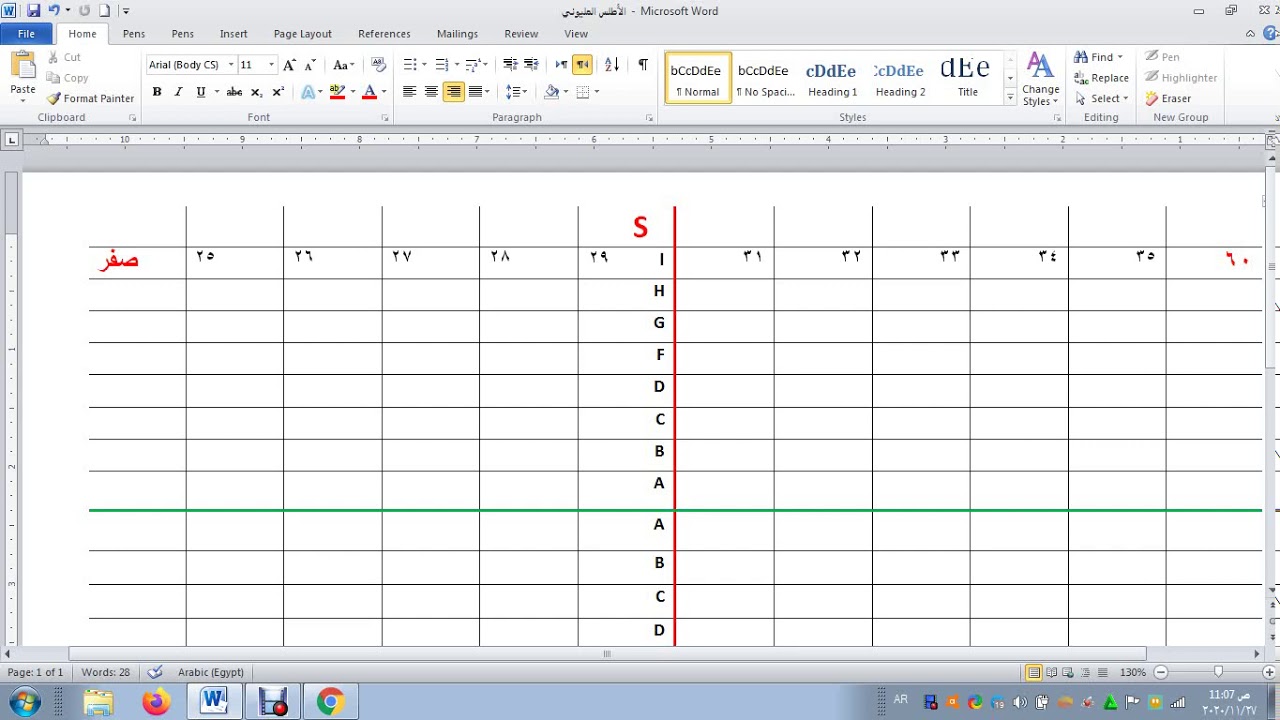Image resolution: width=1280 pixels, height=720 pixels.
Task: Click the text highlight color button
Action: coord(337,92)
